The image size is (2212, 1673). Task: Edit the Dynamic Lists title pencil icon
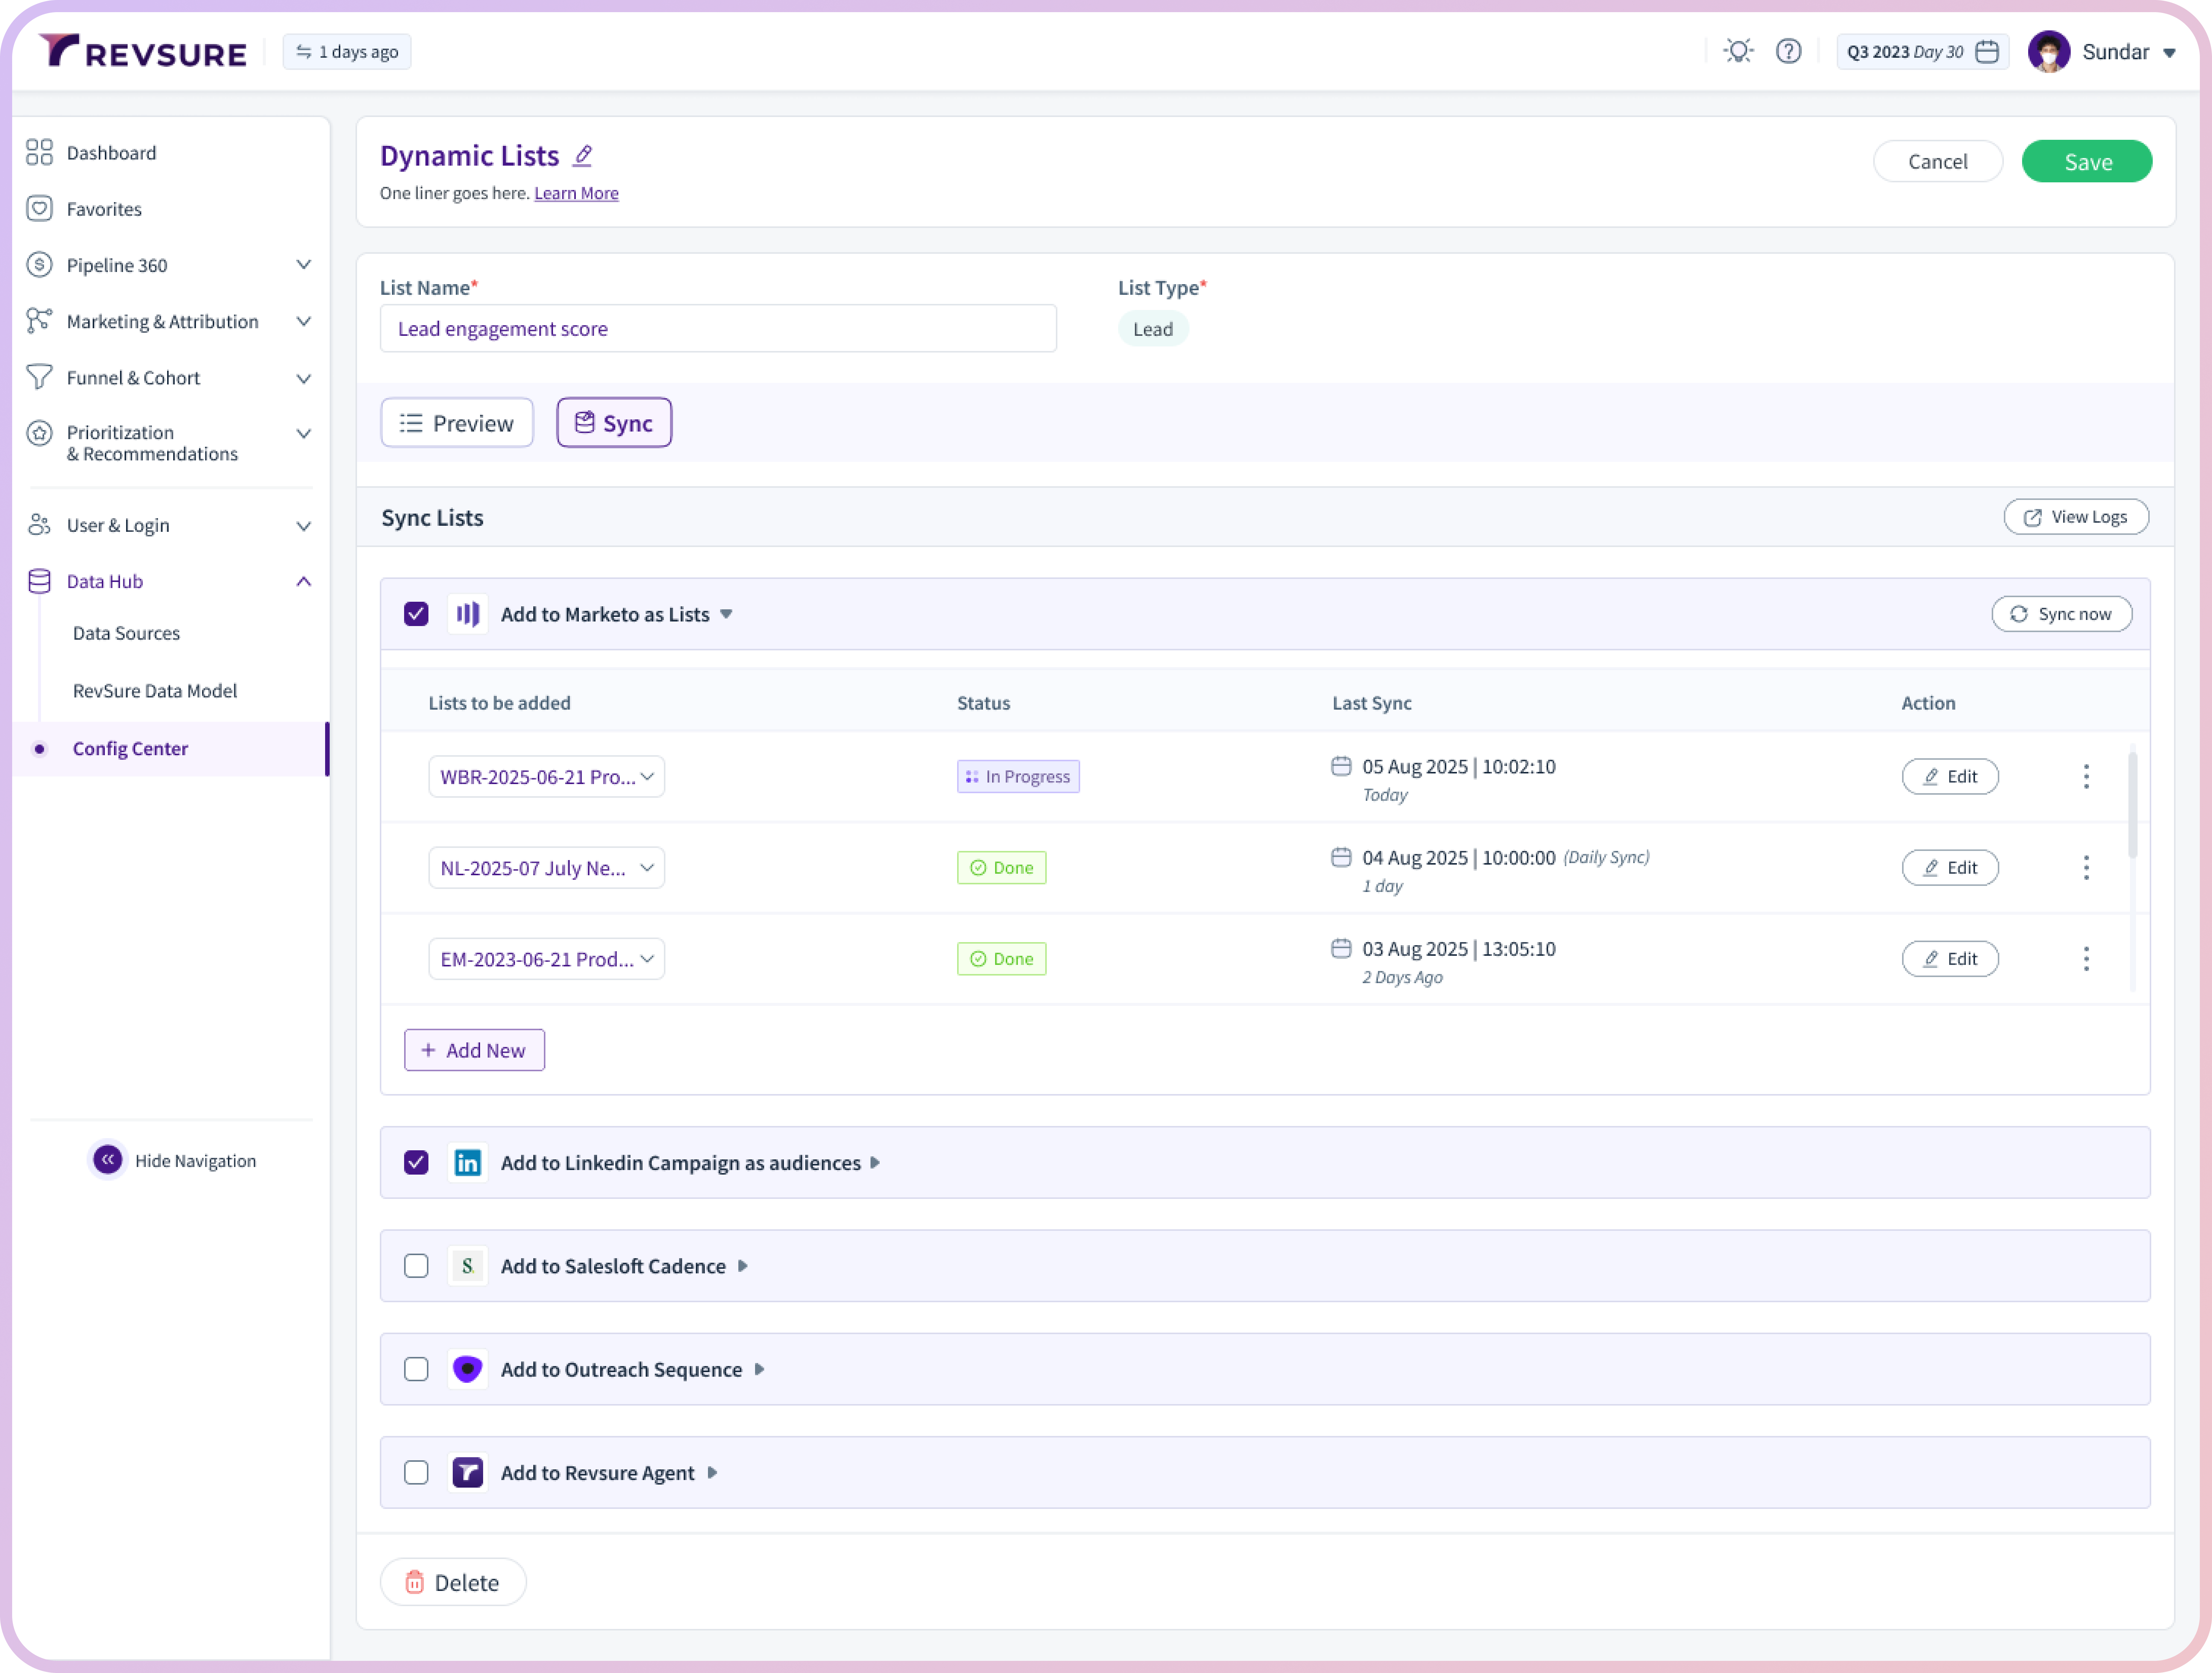coord(583,156)
